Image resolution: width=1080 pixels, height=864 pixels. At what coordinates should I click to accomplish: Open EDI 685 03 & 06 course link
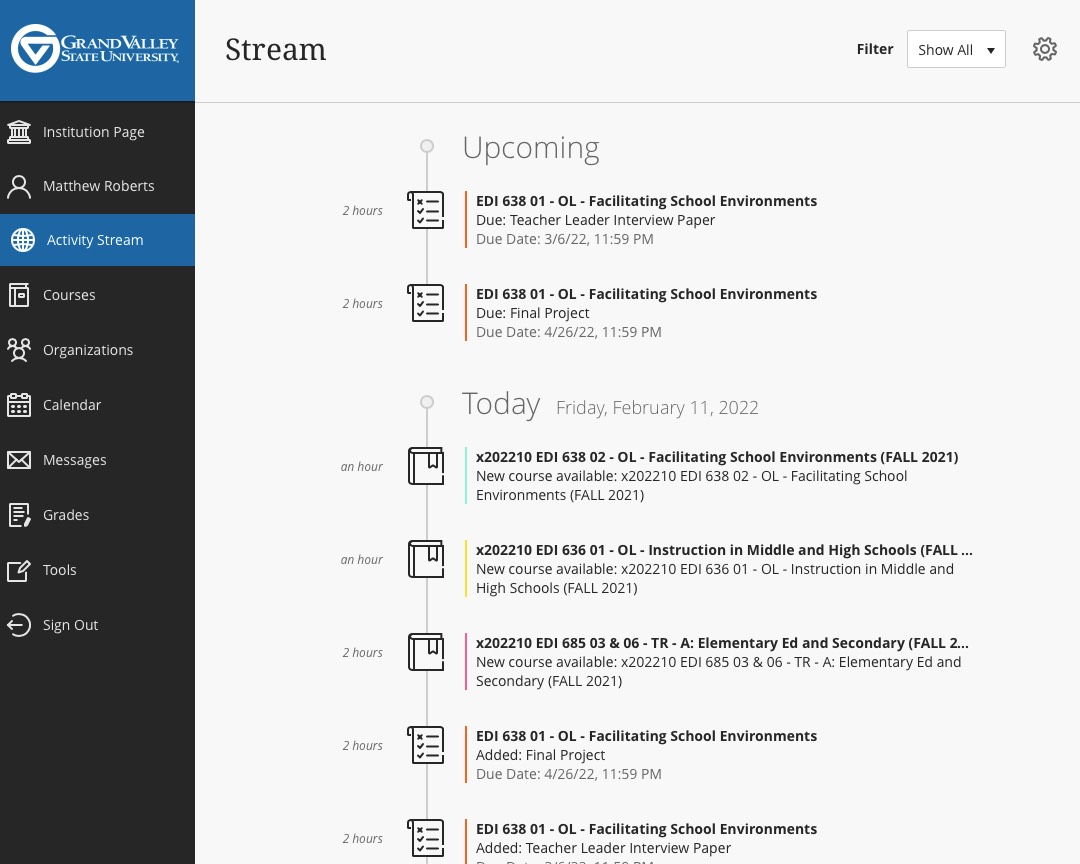(721, 643)
